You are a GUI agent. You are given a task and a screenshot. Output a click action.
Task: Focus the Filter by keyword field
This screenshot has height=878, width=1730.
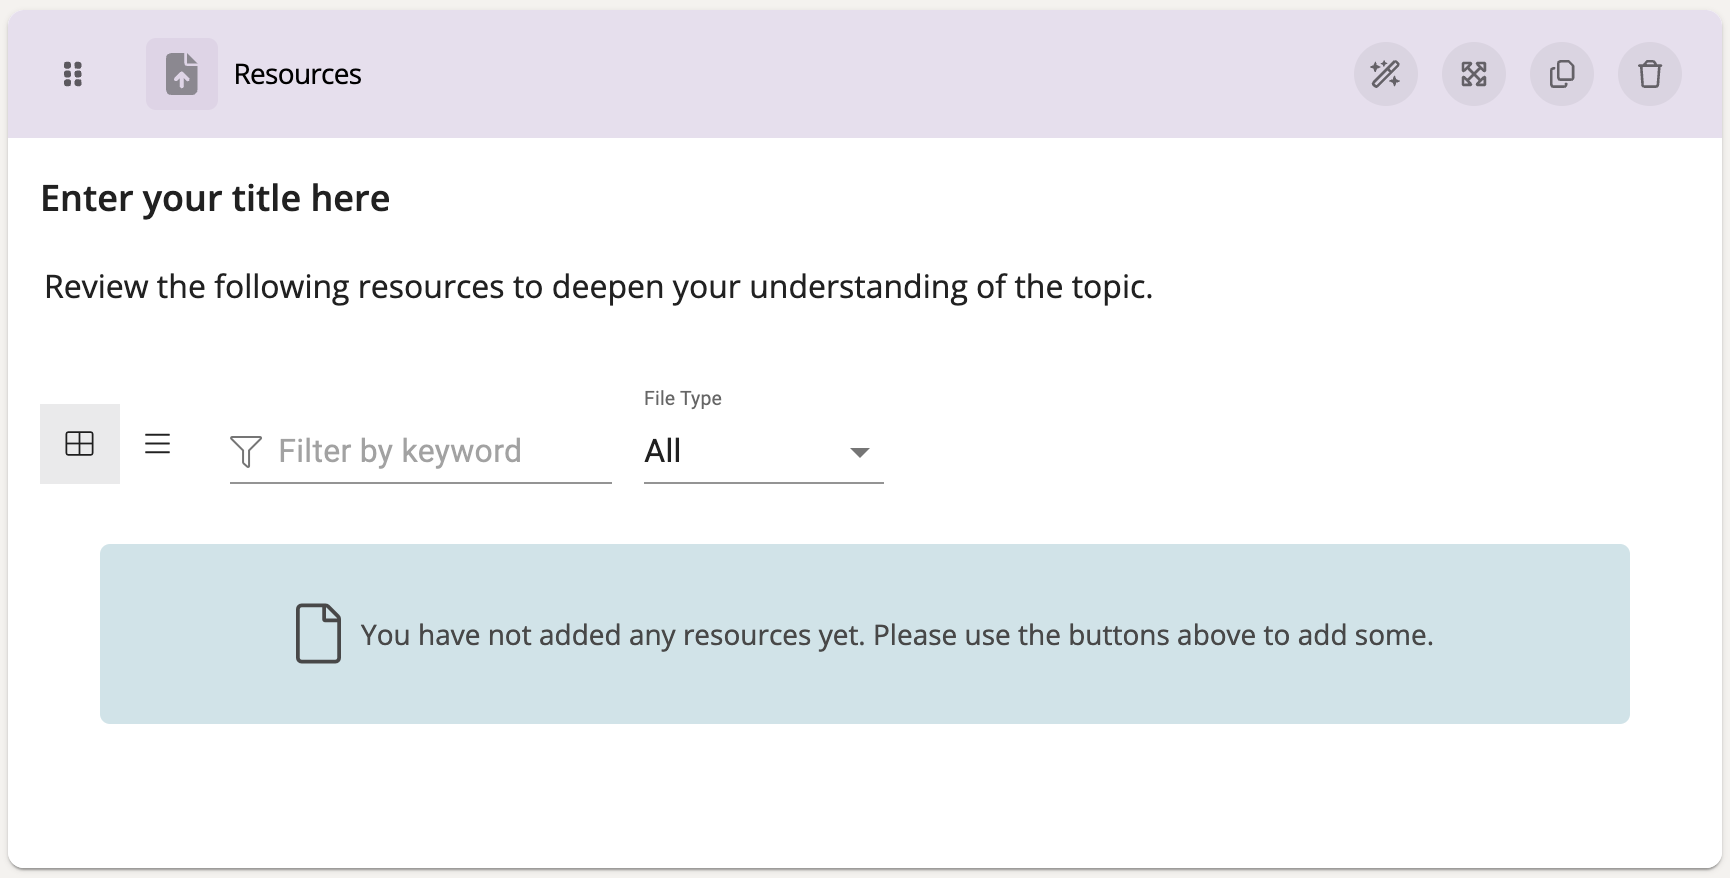[430, 452]
